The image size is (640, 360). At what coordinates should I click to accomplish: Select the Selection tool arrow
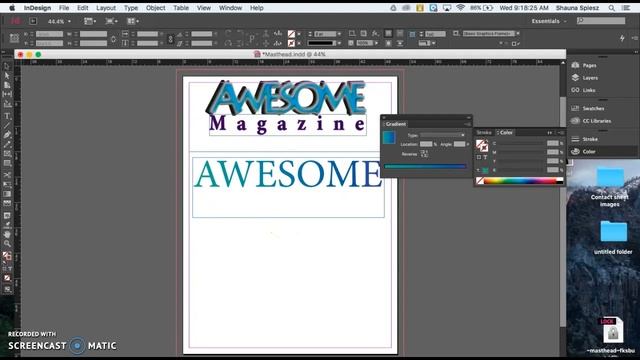(7, 67)
